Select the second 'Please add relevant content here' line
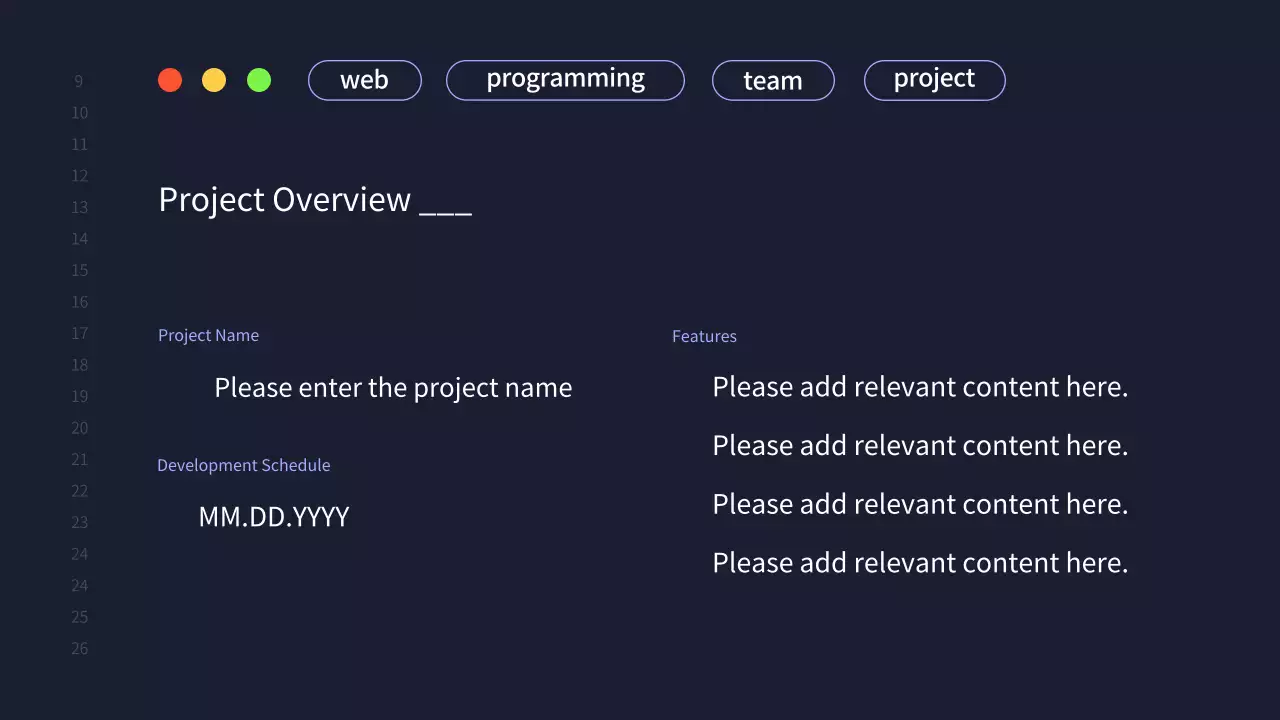The height and width of the screenshot is (720, 1280). tap(920, 446)
